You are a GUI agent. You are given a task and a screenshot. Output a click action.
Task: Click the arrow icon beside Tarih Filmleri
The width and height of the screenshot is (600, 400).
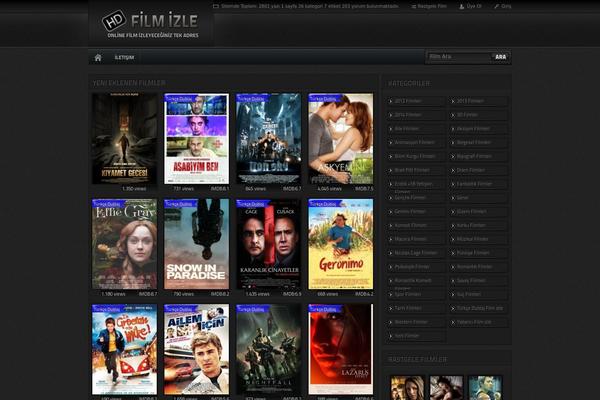391,308
